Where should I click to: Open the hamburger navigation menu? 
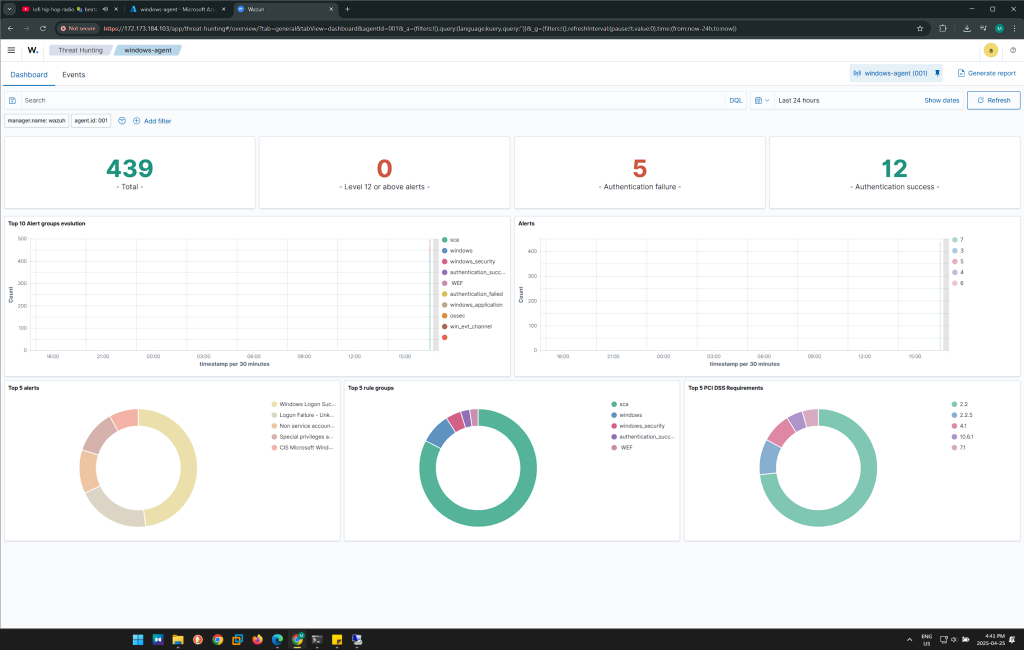(x=11, y=50)
